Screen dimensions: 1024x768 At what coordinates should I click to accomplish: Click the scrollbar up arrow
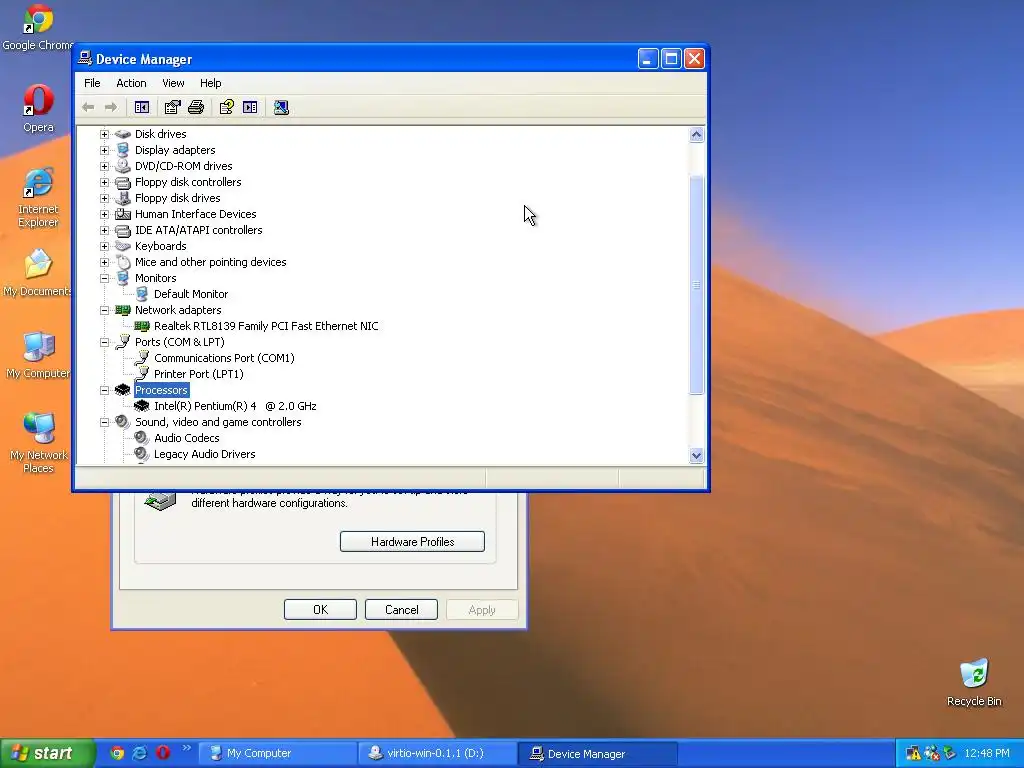(x=696, y=135)
